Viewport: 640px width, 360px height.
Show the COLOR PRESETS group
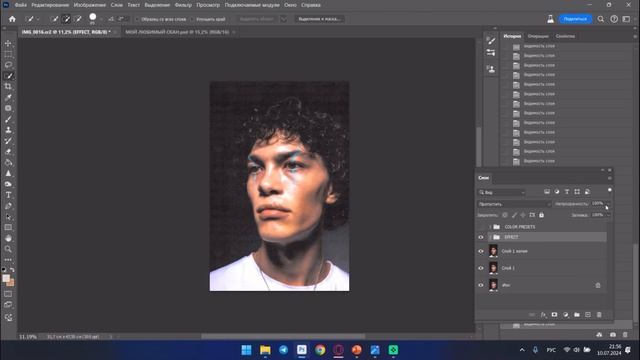[x=481, y=227]
